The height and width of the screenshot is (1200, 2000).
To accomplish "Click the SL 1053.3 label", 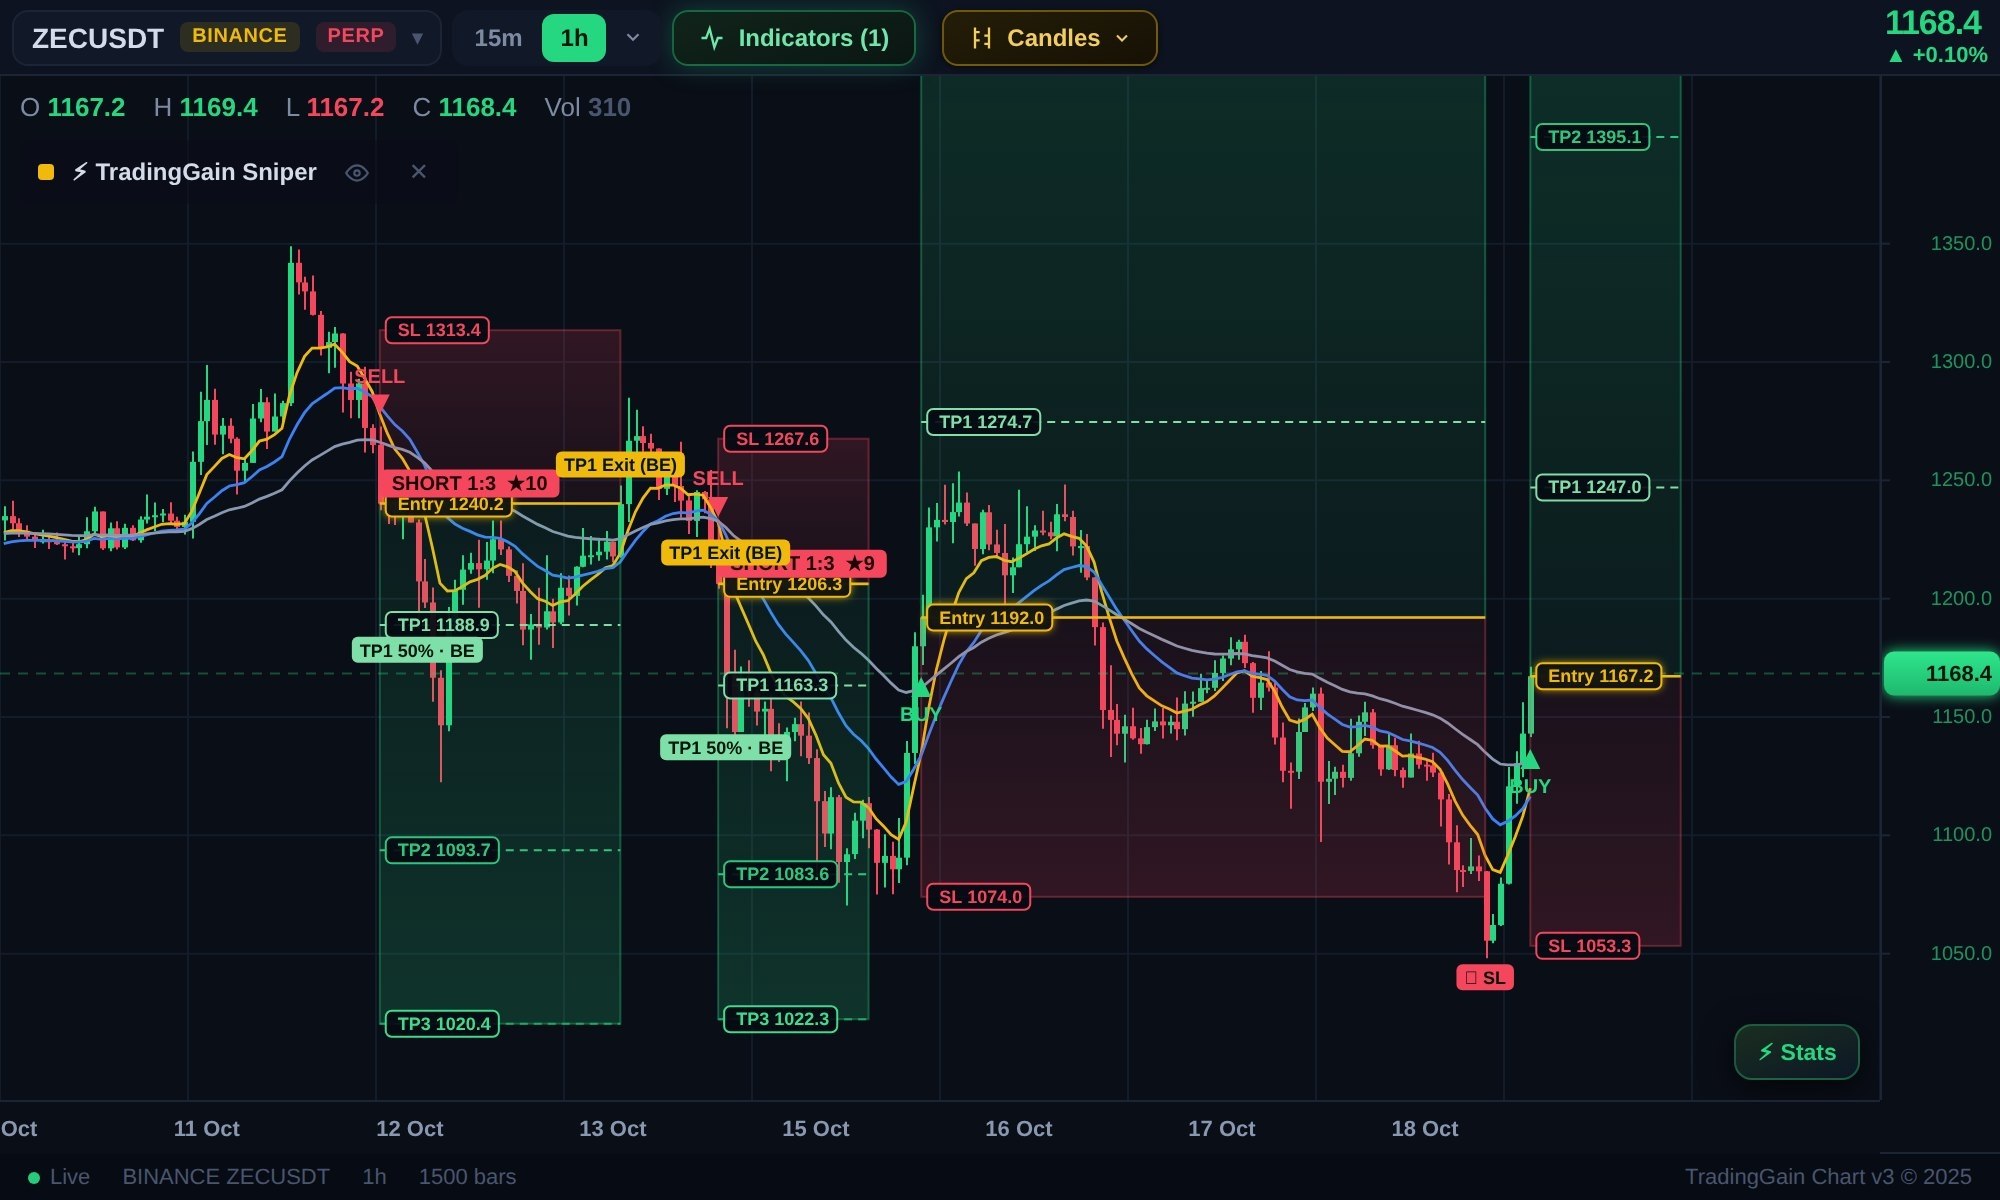I will pos(1588,946).
